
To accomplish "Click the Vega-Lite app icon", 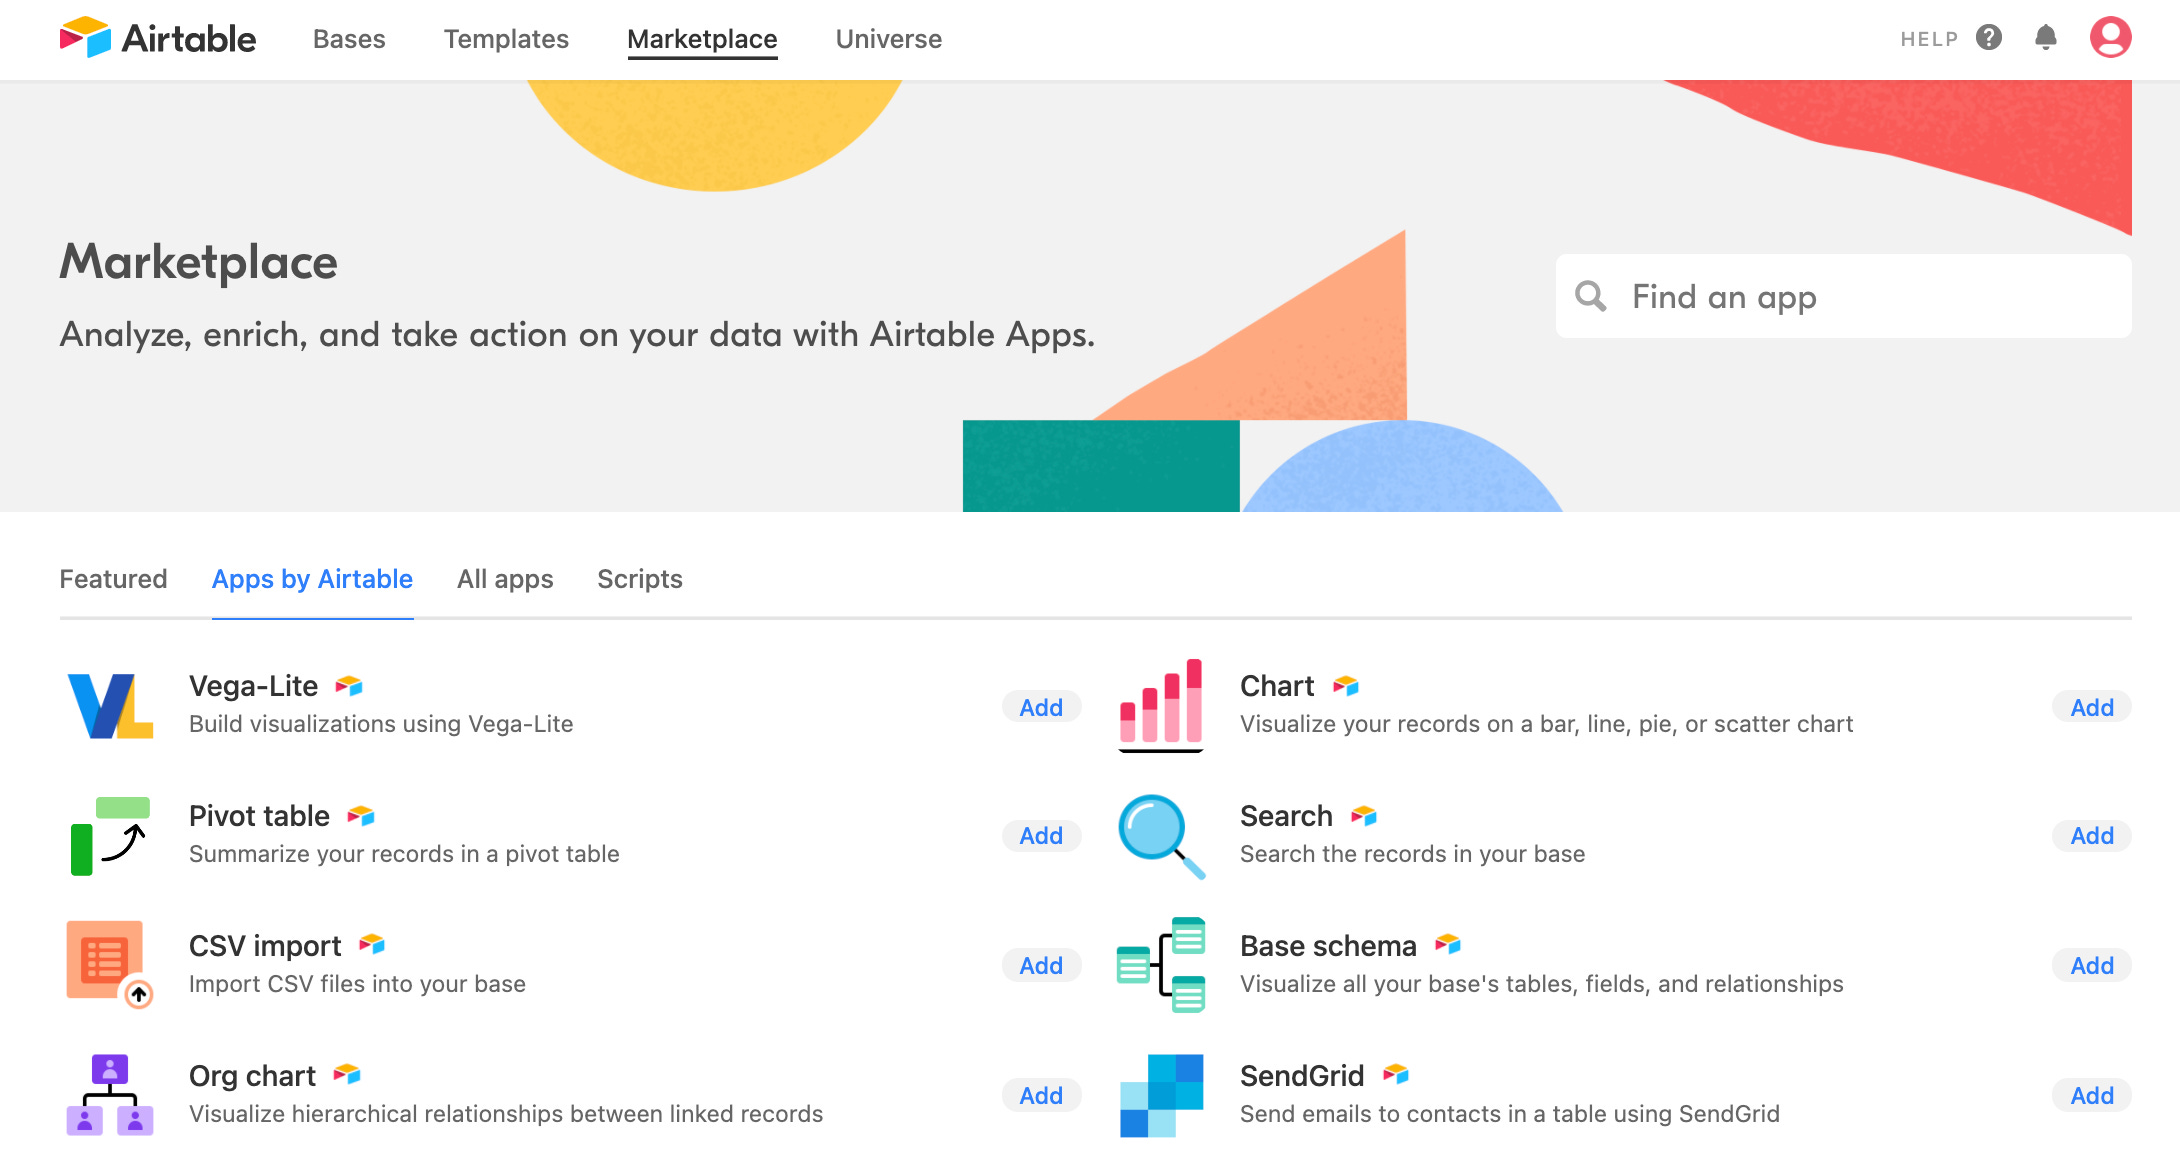I will tap(110, 706).
